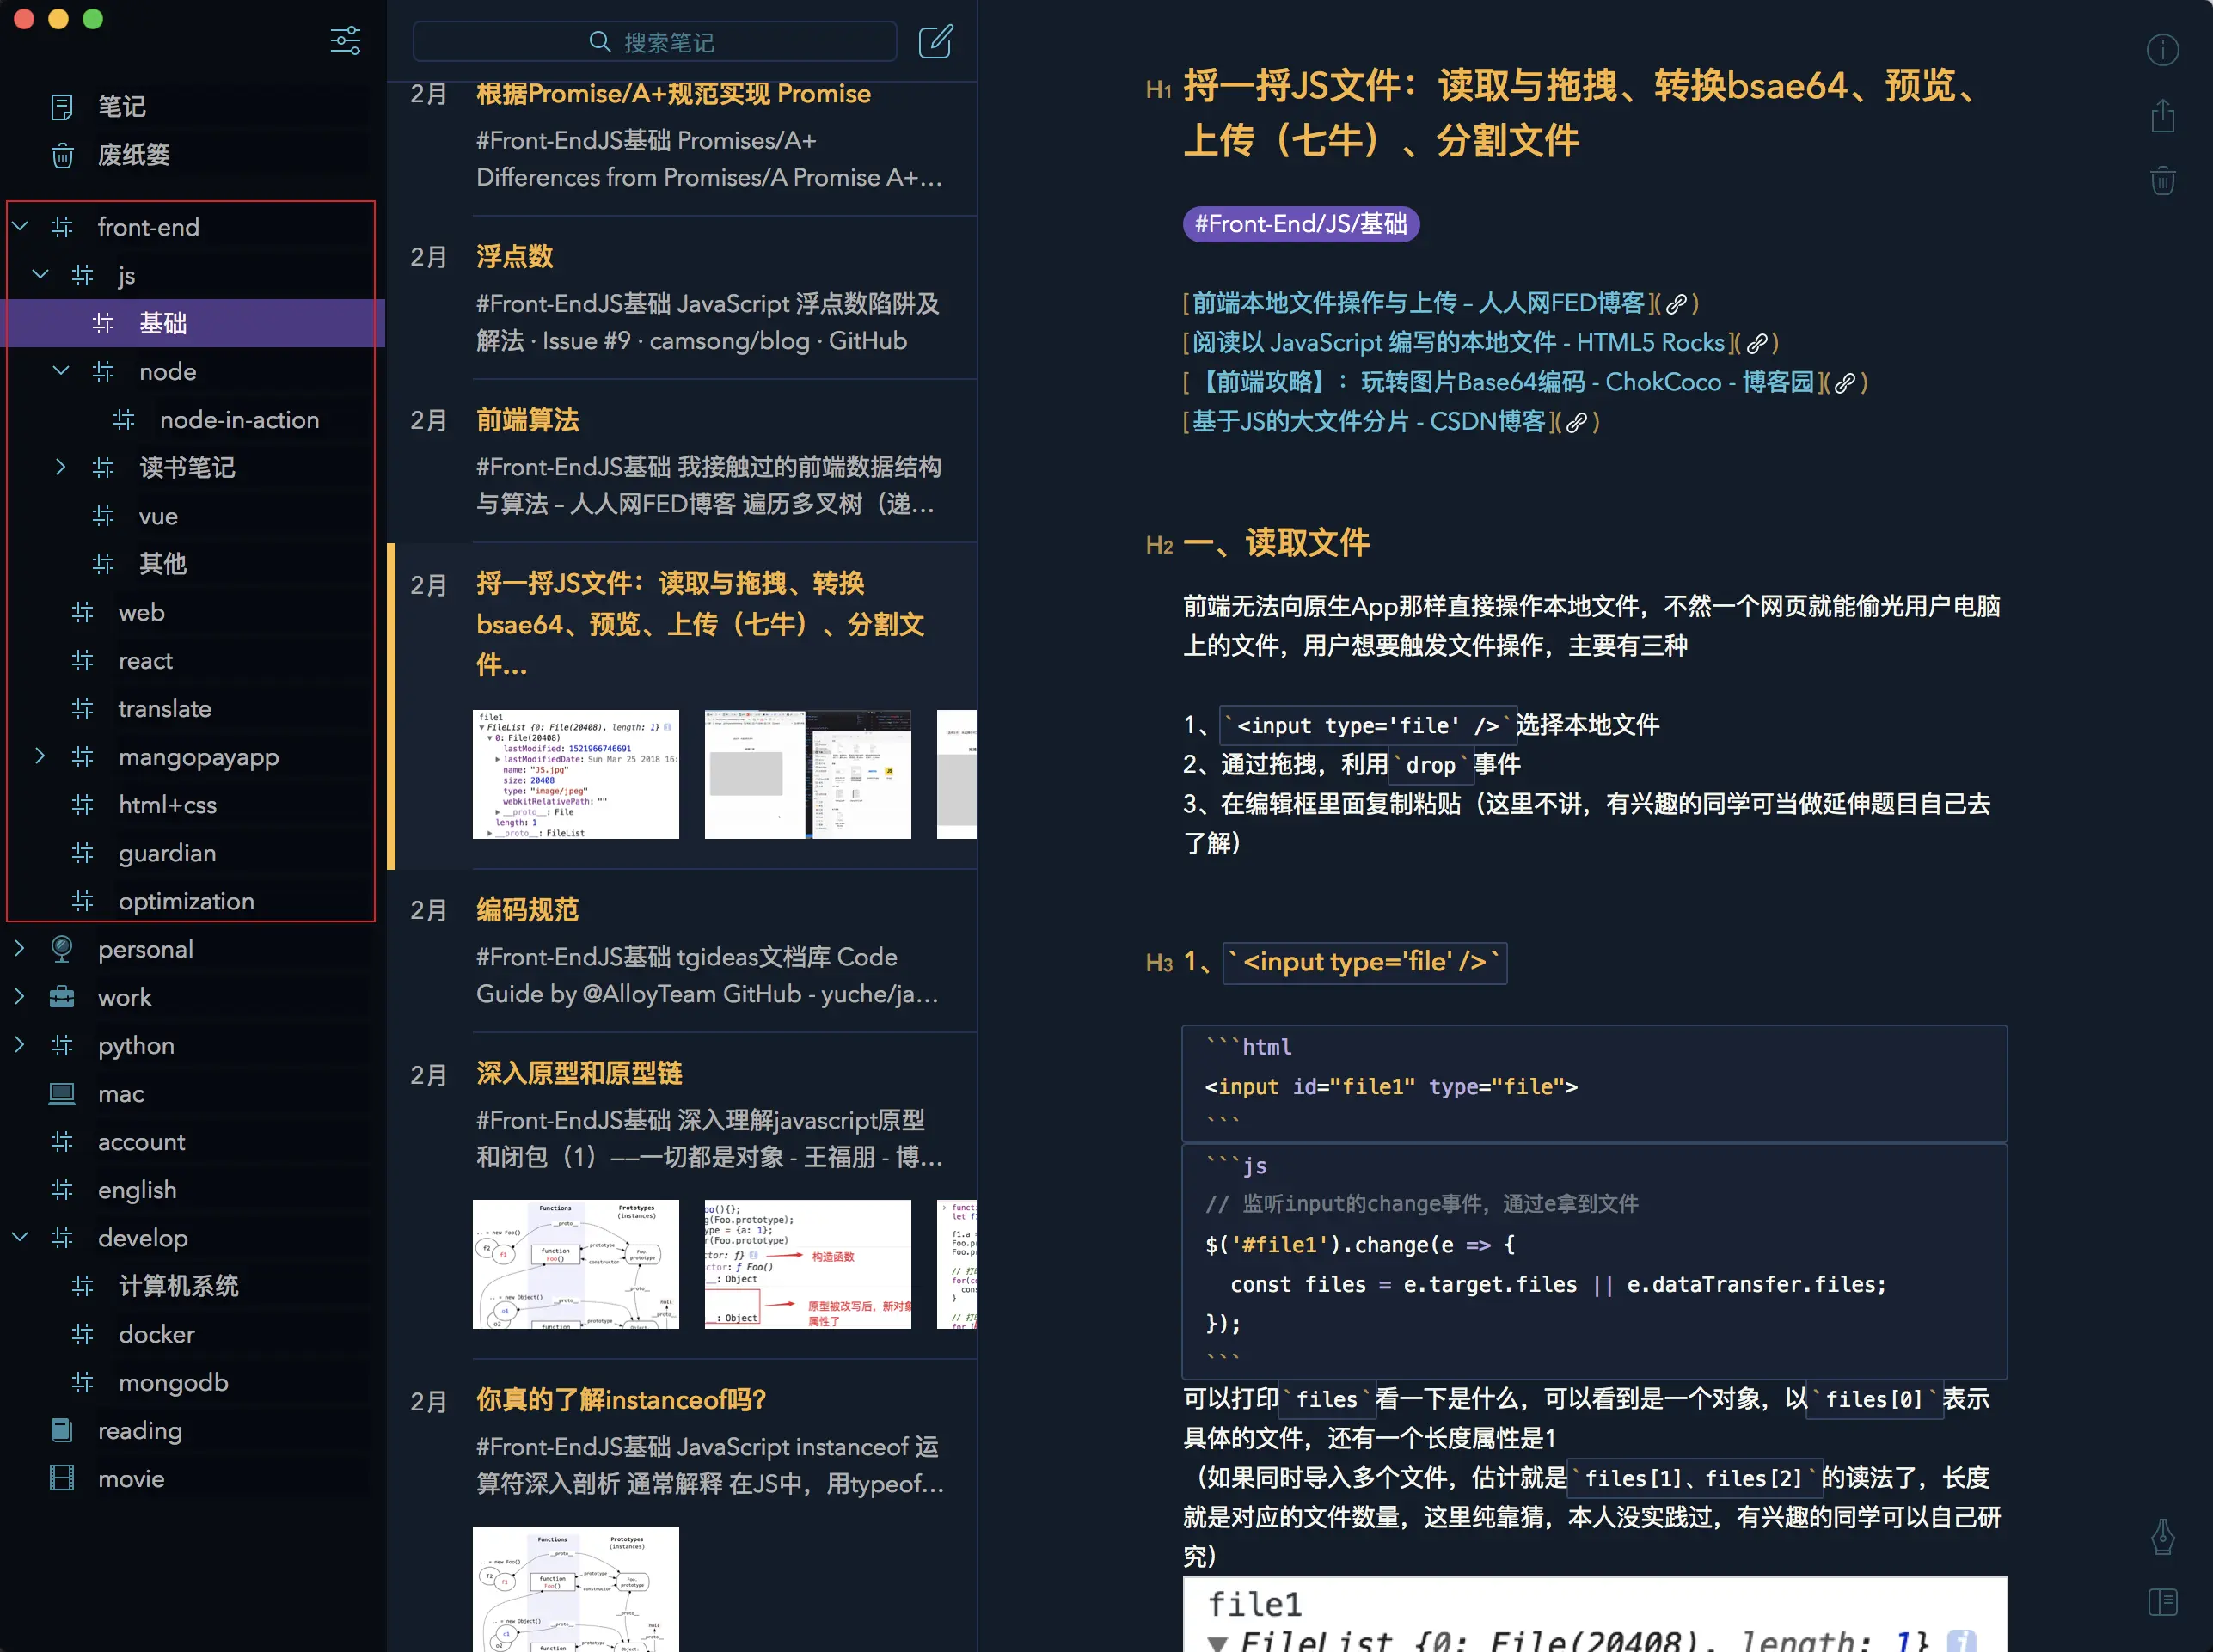The image size is (2213, 1652).
Task: Collapse the front-end tag tree
Action: coord(20,227)
